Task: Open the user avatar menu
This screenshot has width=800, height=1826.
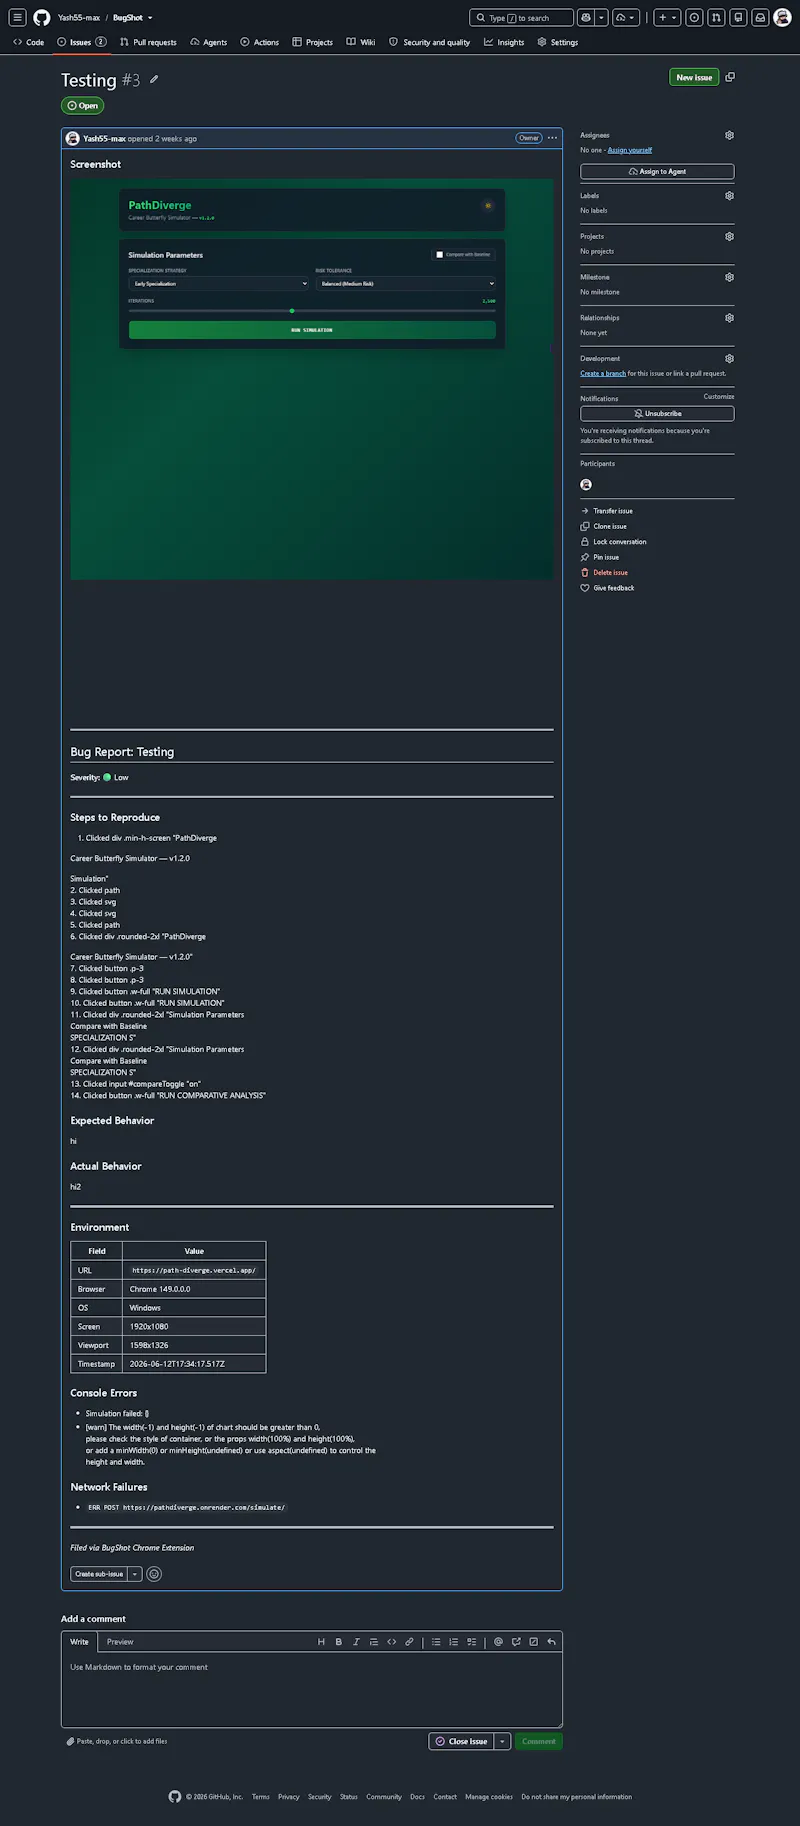Action: (783, 17)
